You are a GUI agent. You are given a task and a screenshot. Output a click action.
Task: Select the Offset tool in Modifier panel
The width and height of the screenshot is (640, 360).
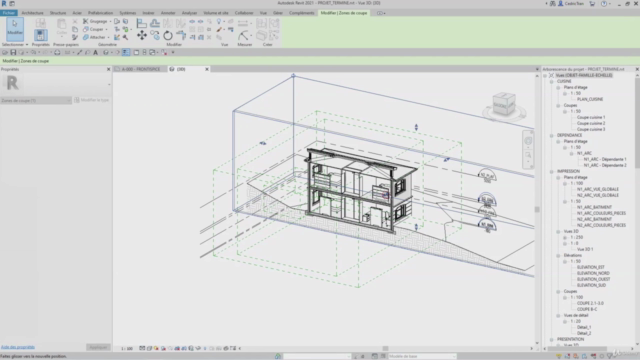155,23
